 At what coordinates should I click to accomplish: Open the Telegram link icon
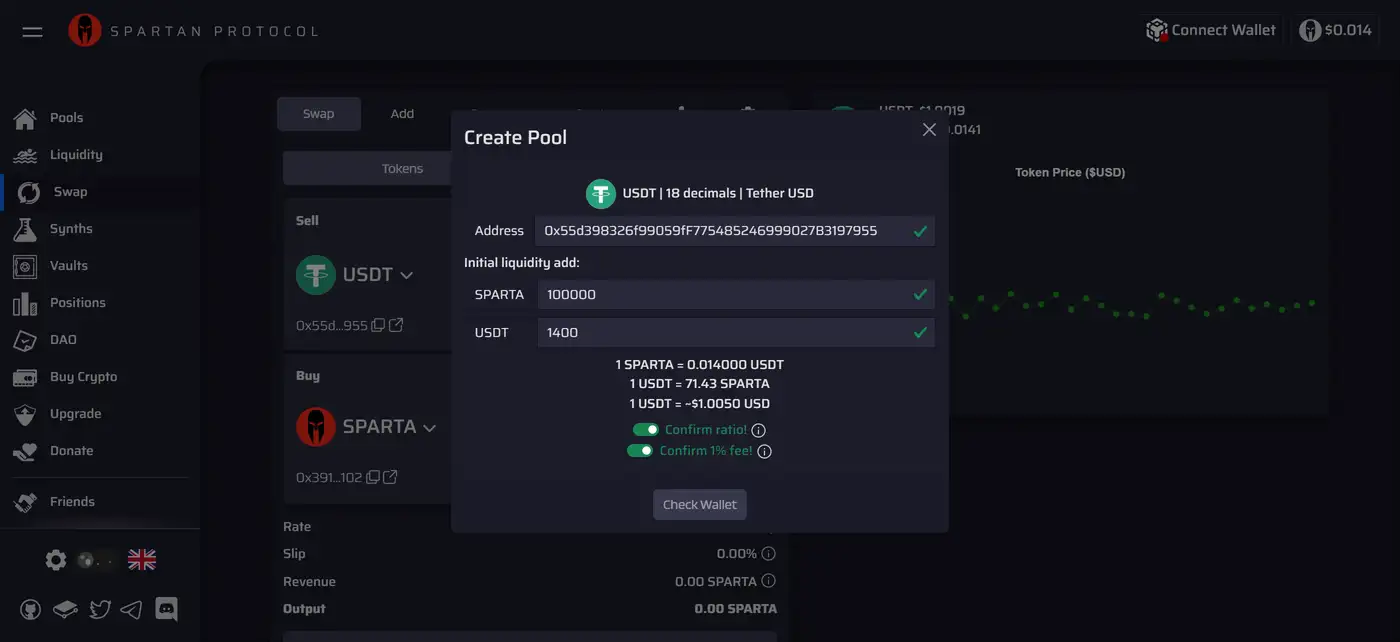(131, 608)
